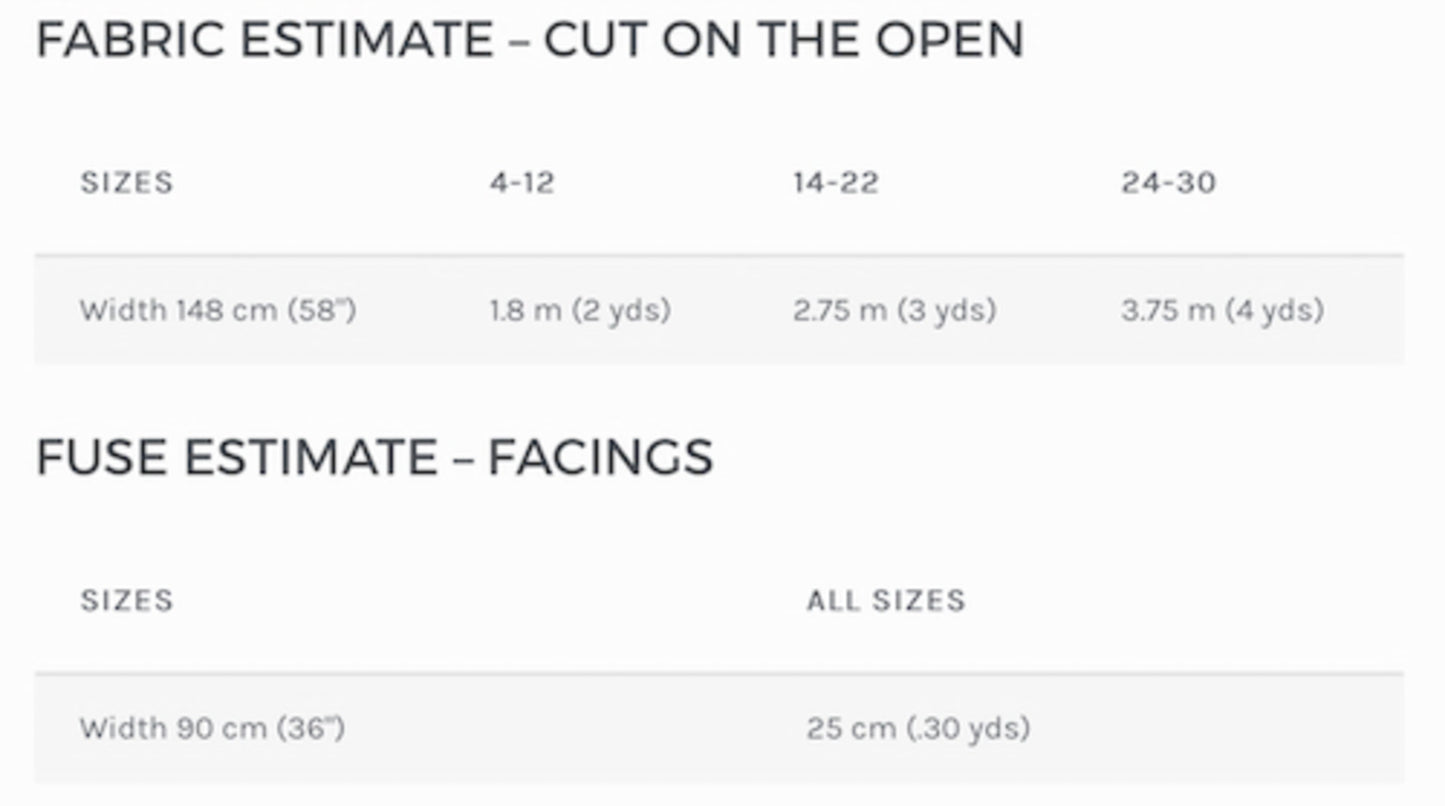This screenshot has height=806, width=1445.
Task: Click the divider line under fabric sizes header
Action: (x=719, y=256)
